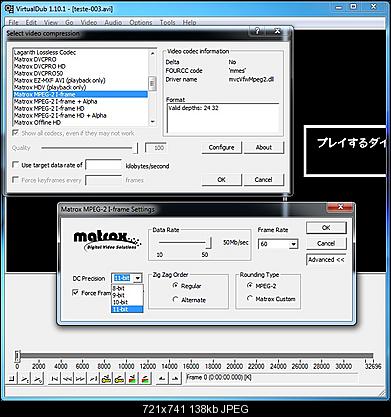Viewport: 391px width, 417px height.
Task: Jump to the start of video
Action: pyautogui.click(x=55, y=379)
